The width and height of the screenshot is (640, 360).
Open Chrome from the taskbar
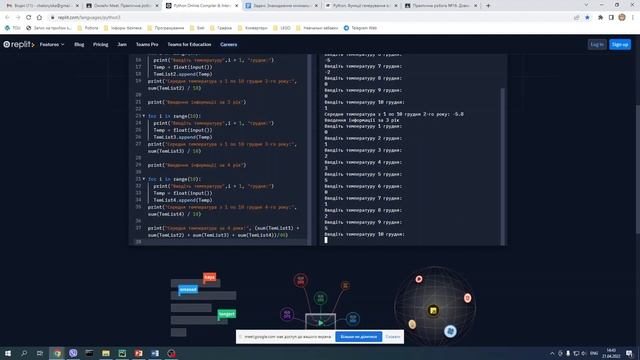[x=57, y=353]
